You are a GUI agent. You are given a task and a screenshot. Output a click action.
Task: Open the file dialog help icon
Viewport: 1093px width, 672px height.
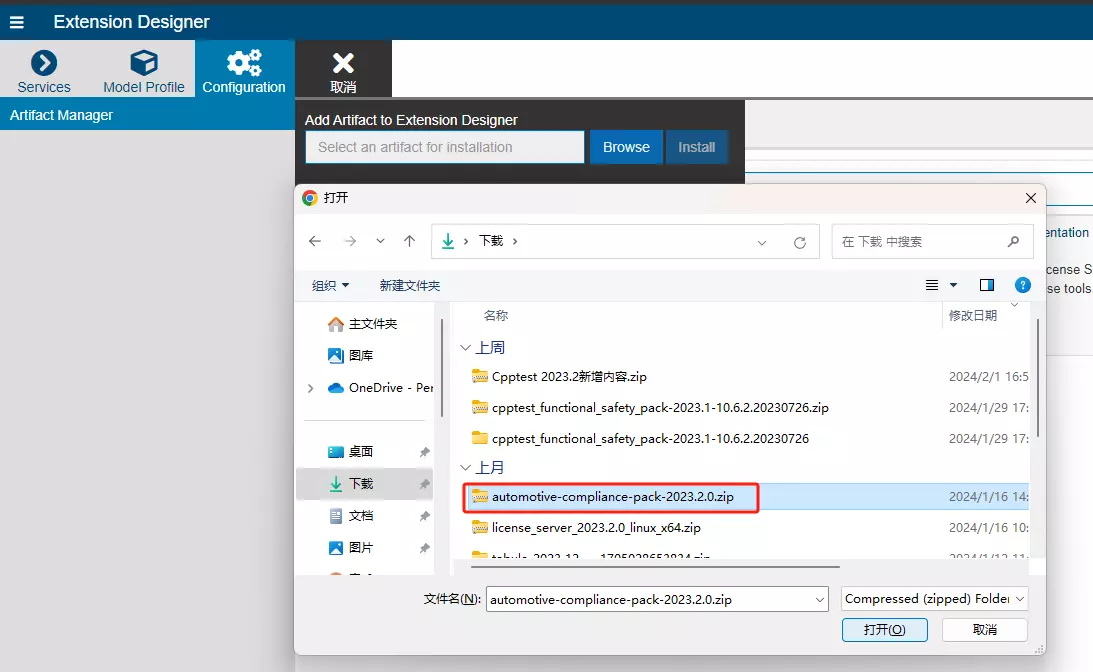1022,285
